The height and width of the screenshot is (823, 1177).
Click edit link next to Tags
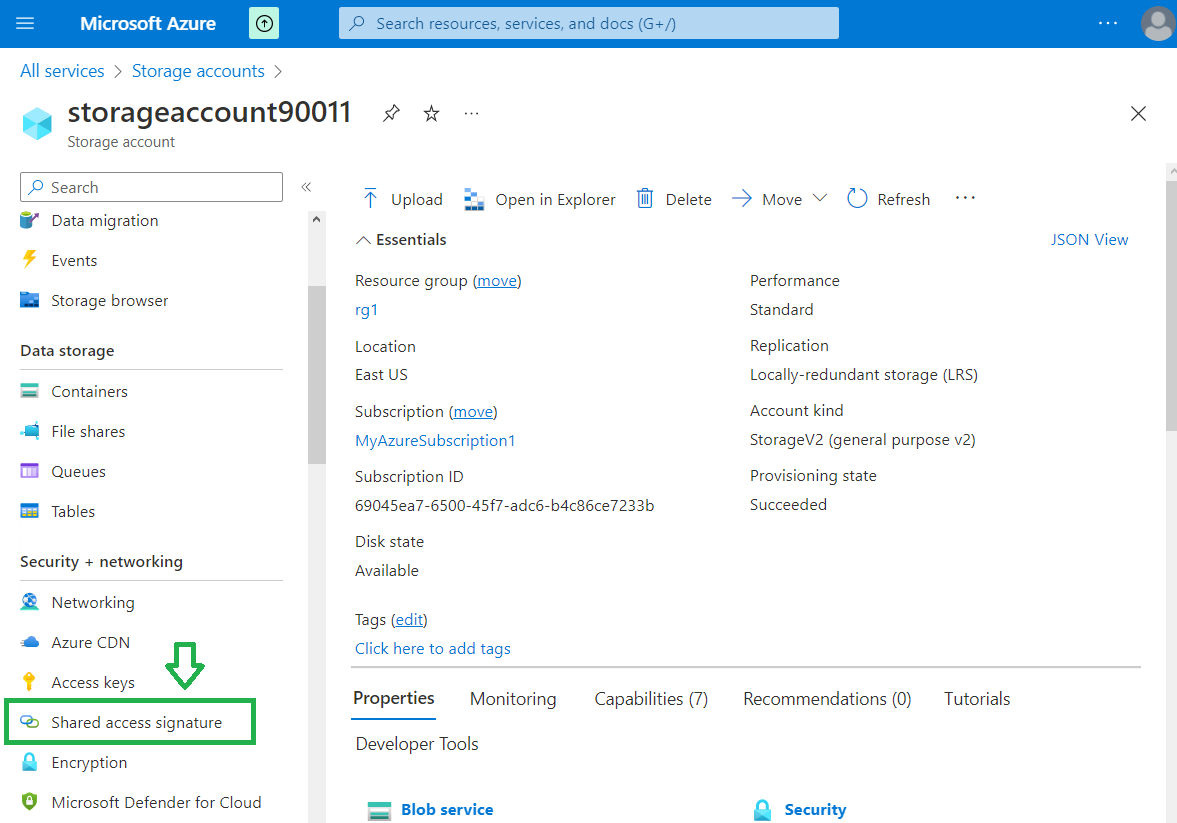point(409,620)
